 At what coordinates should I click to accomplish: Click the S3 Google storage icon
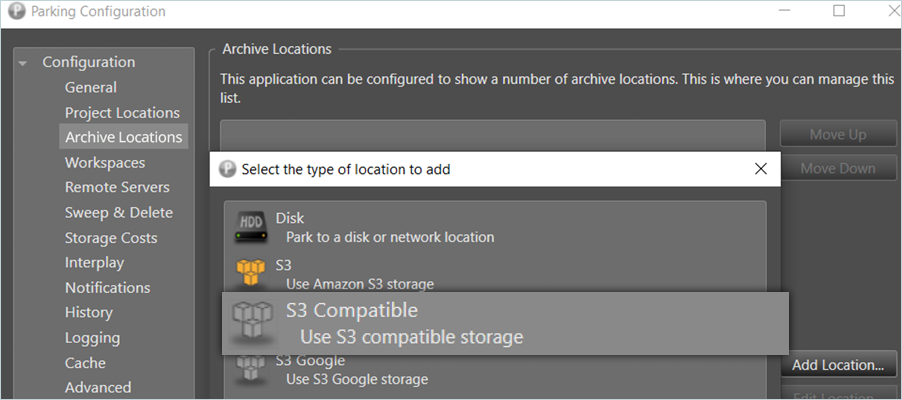pyautogui.click(x=251, y=369)
